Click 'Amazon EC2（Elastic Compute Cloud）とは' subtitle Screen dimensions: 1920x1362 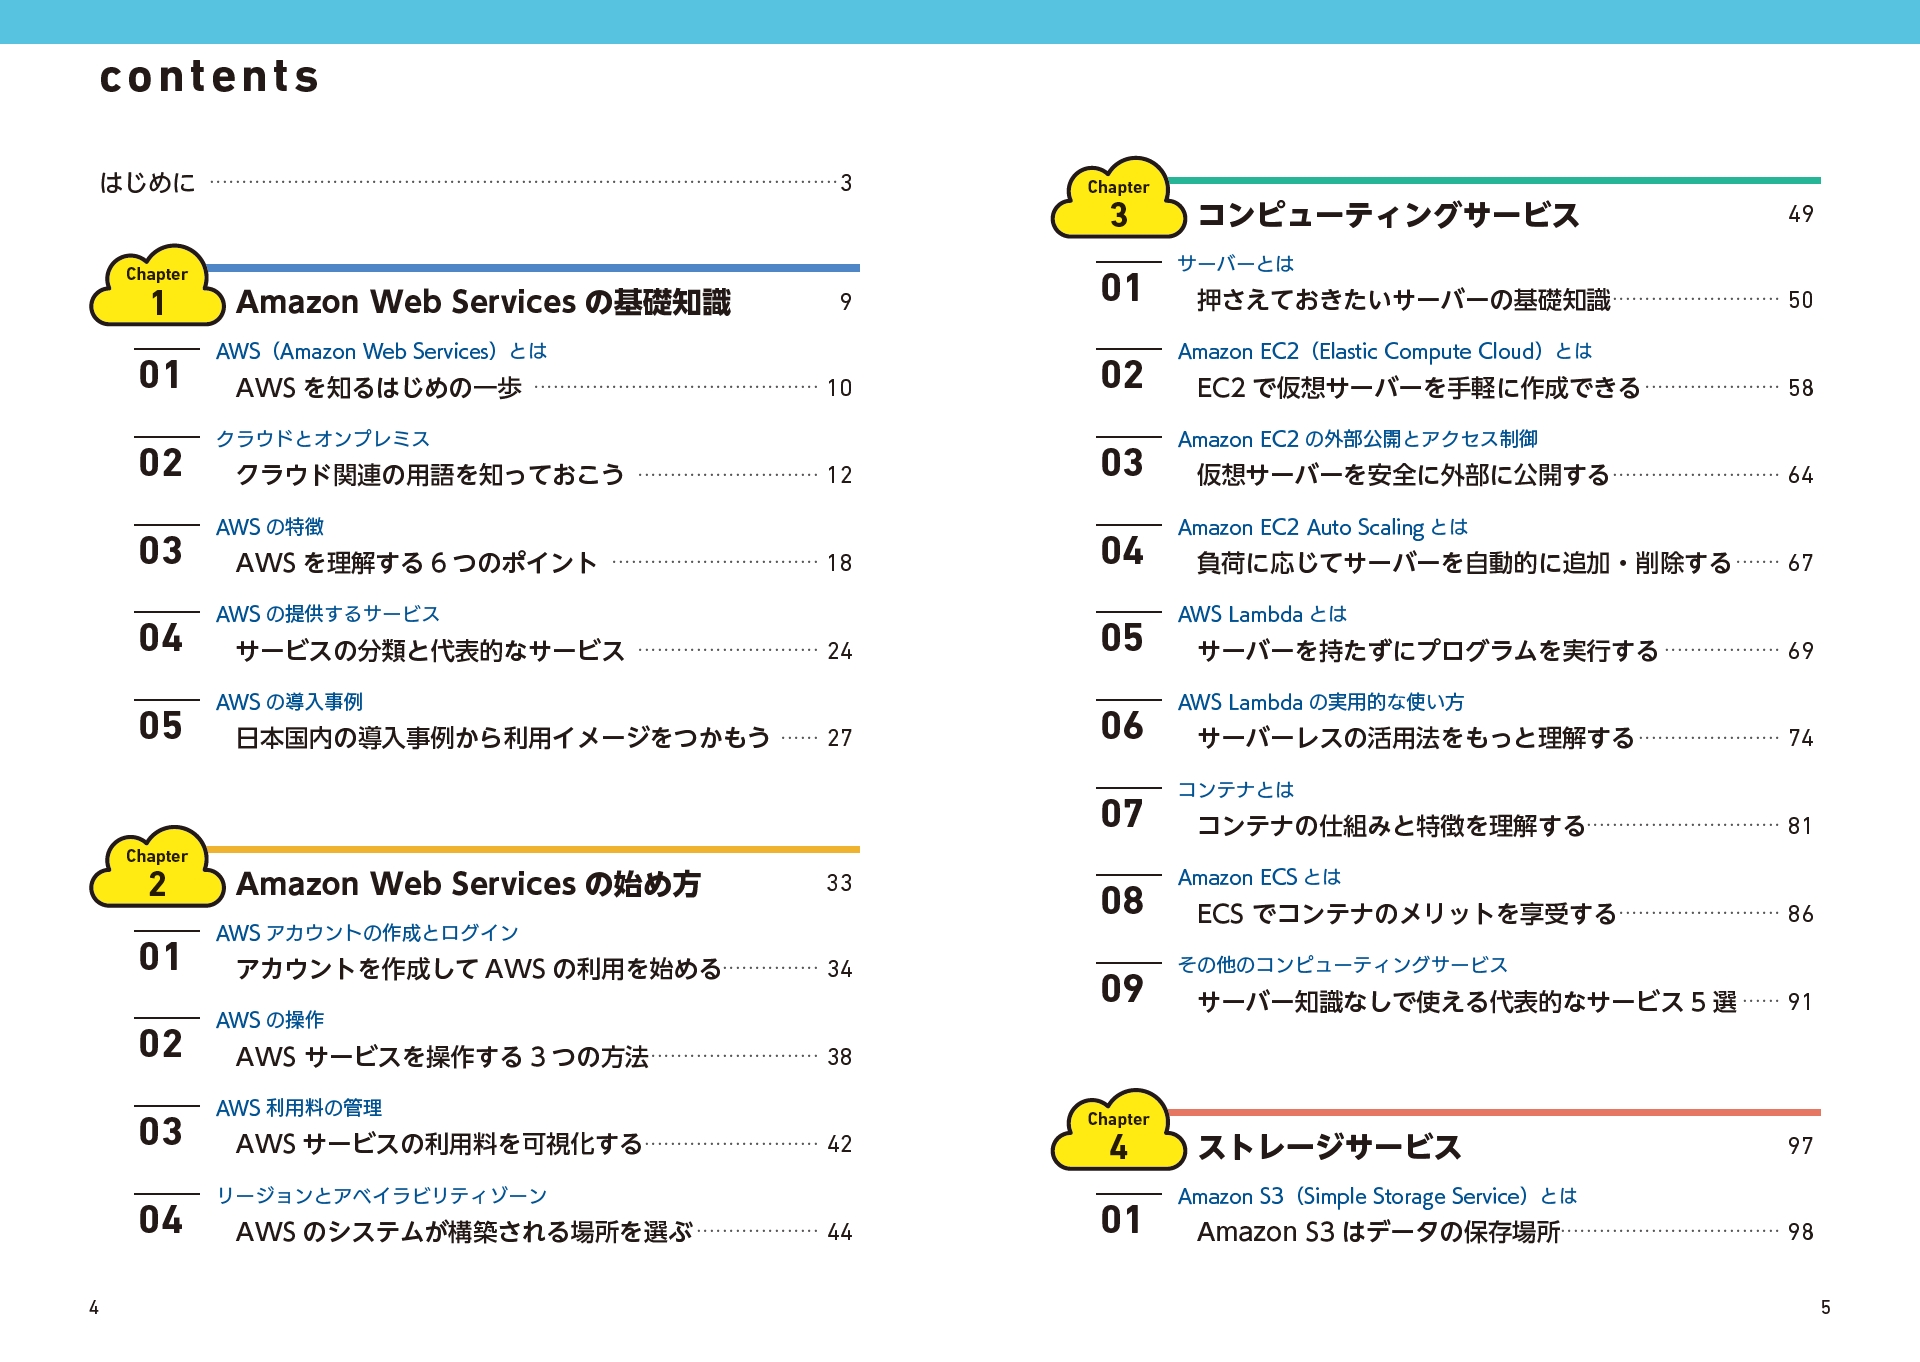[x=1385, y=351]
